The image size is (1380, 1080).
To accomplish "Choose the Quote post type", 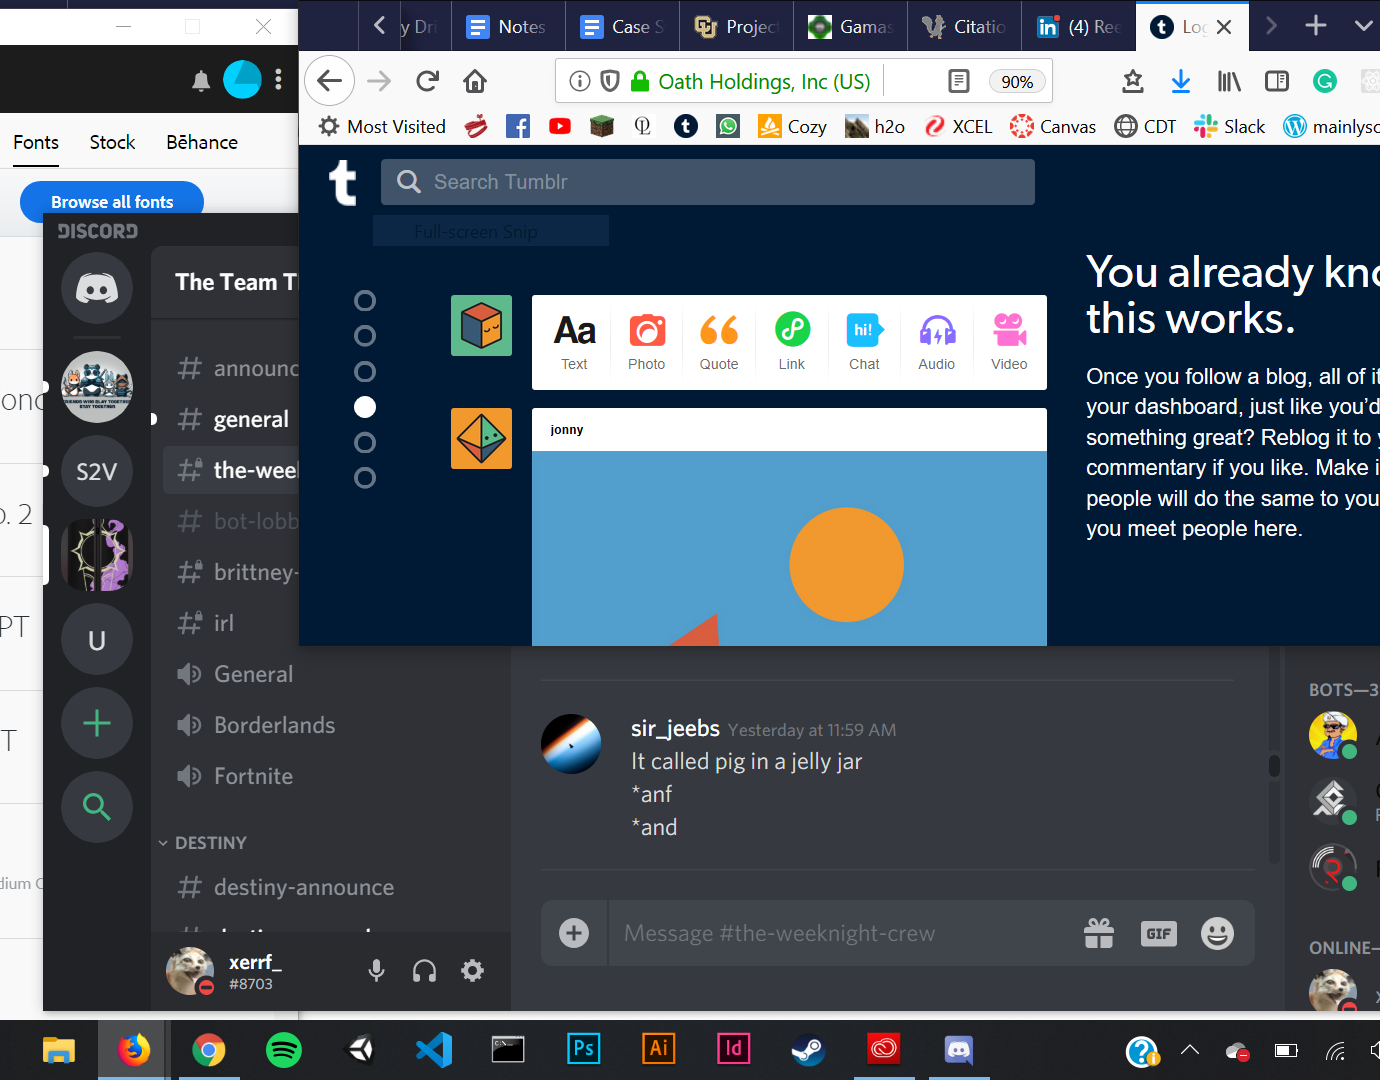I will (x=719, y=342).
